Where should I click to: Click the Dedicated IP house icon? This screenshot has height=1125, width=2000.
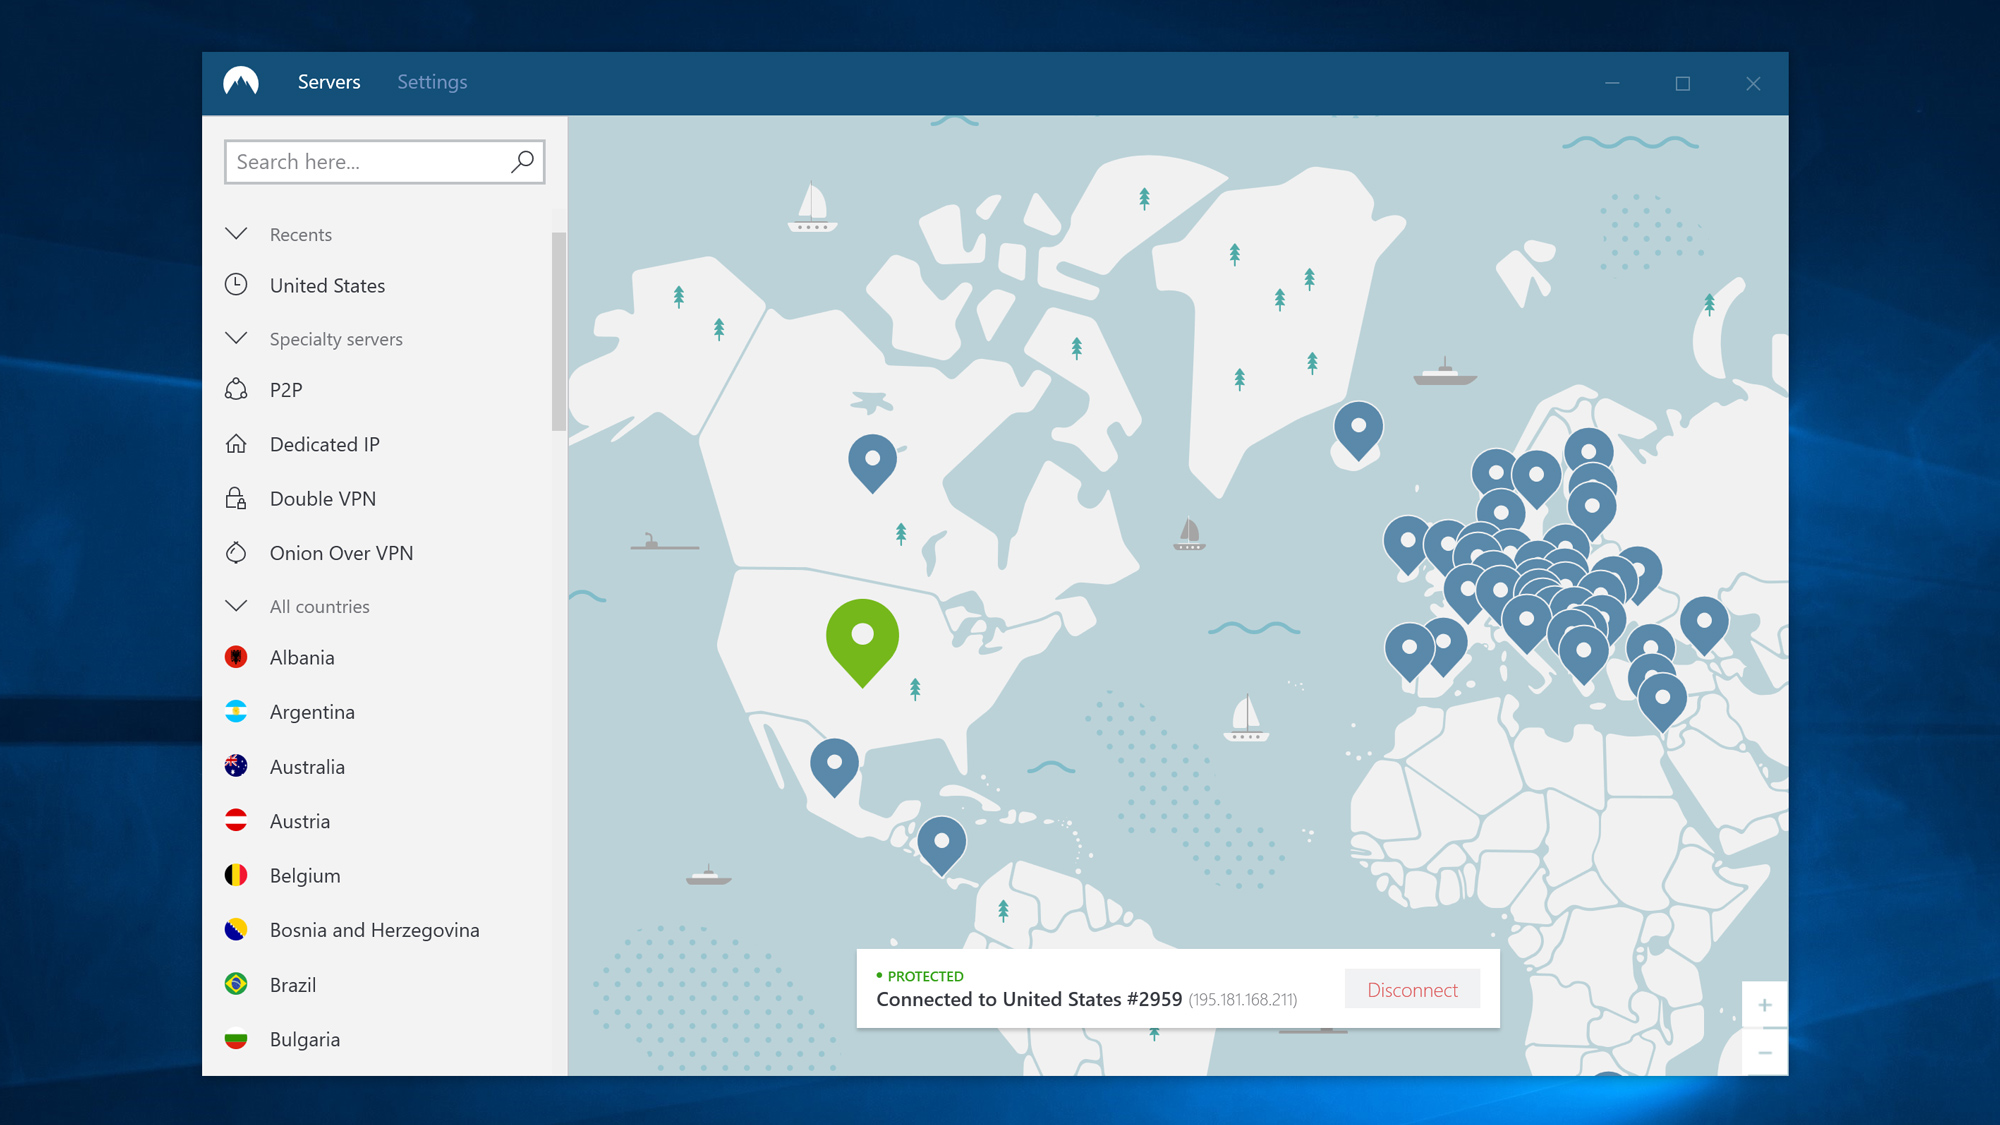236,444
